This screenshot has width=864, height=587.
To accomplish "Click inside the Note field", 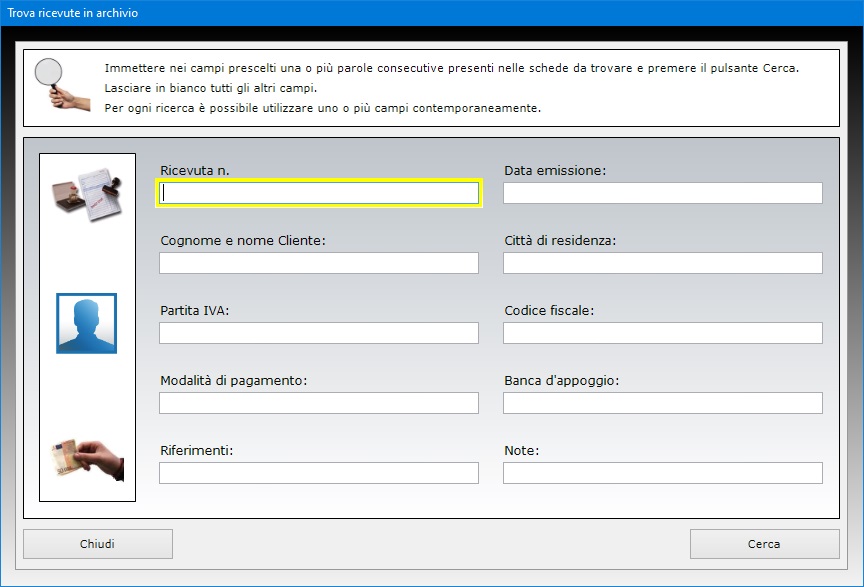I will [662, 473].
